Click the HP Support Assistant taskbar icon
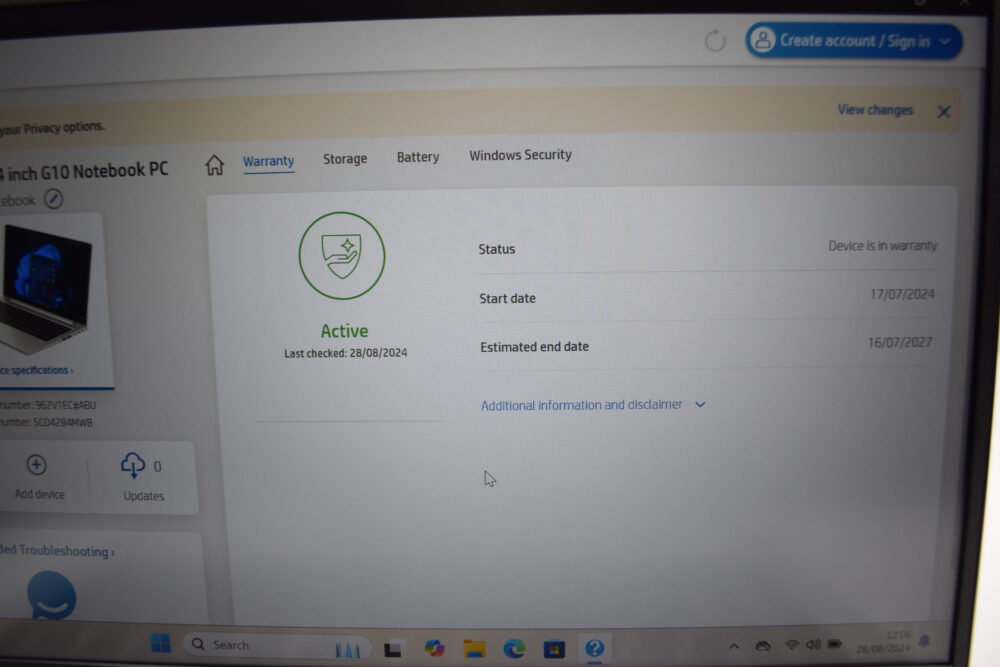 click(594, 649)
